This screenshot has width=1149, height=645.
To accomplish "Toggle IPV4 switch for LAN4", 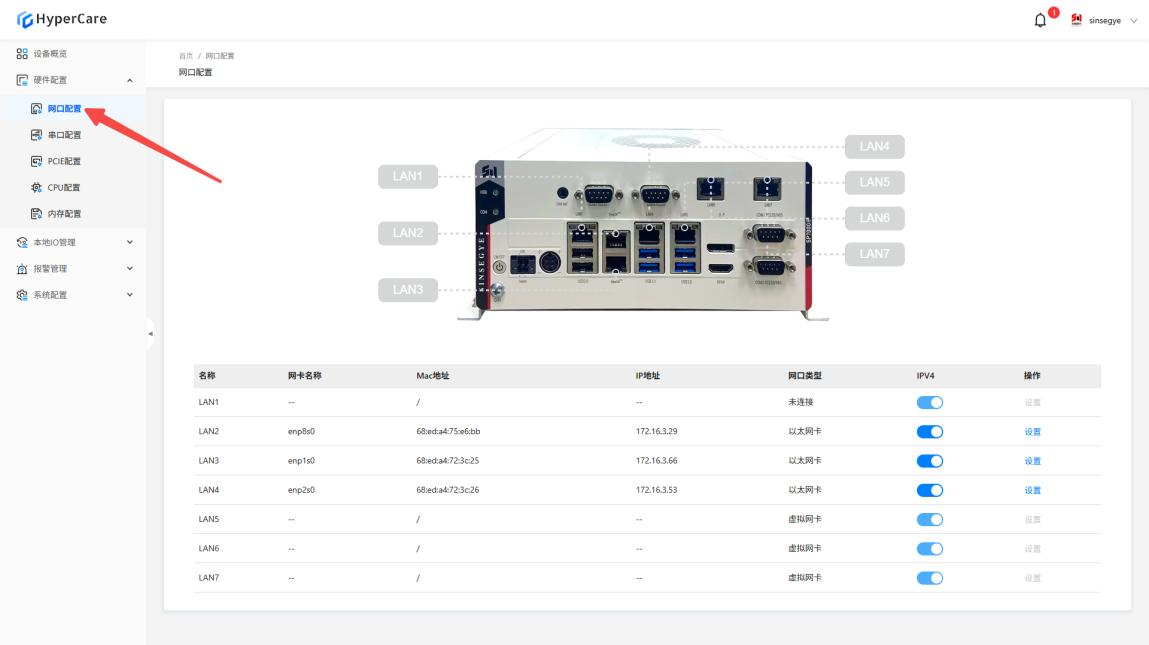I will (929, 490).
